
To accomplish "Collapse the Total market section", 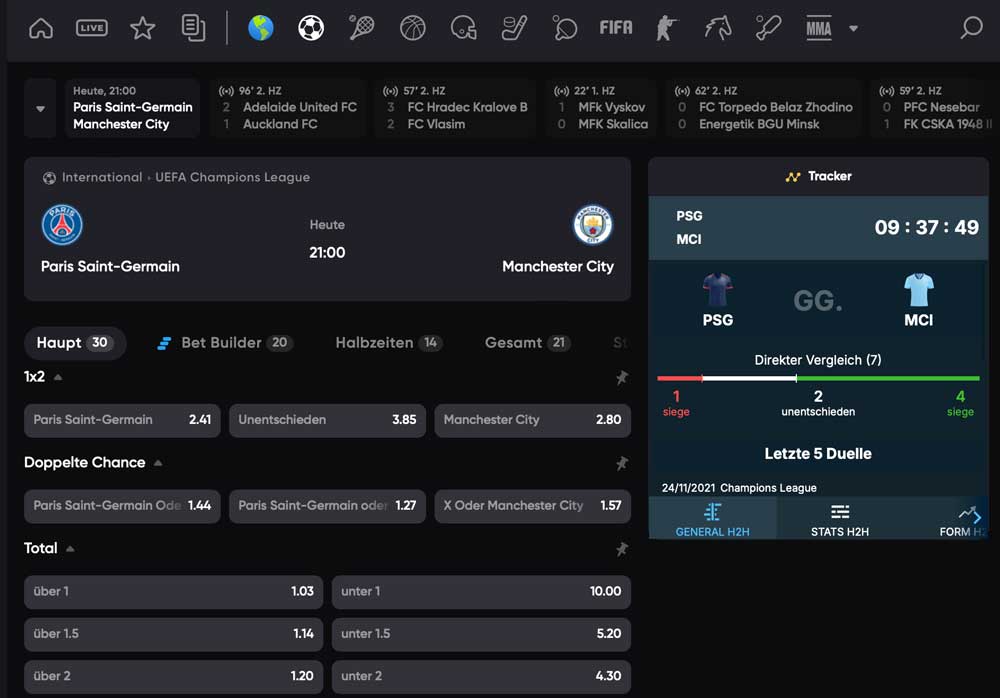I will click(x=70, y=548).
